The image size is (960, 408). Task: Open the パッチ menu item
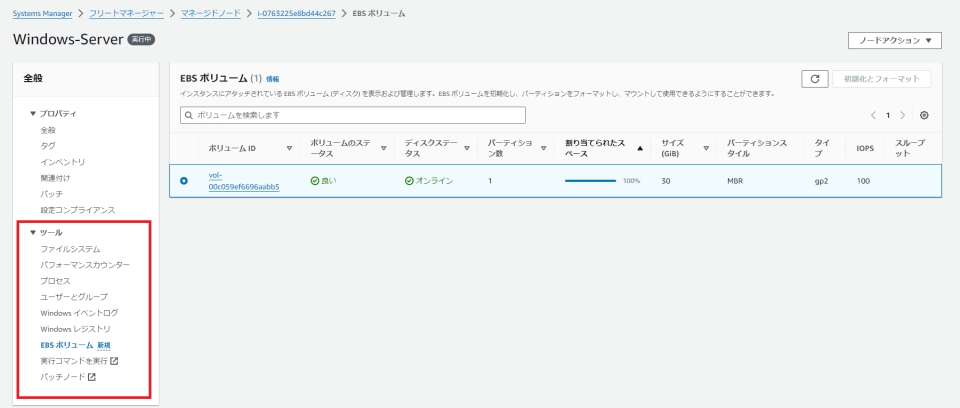pos(51,194)
